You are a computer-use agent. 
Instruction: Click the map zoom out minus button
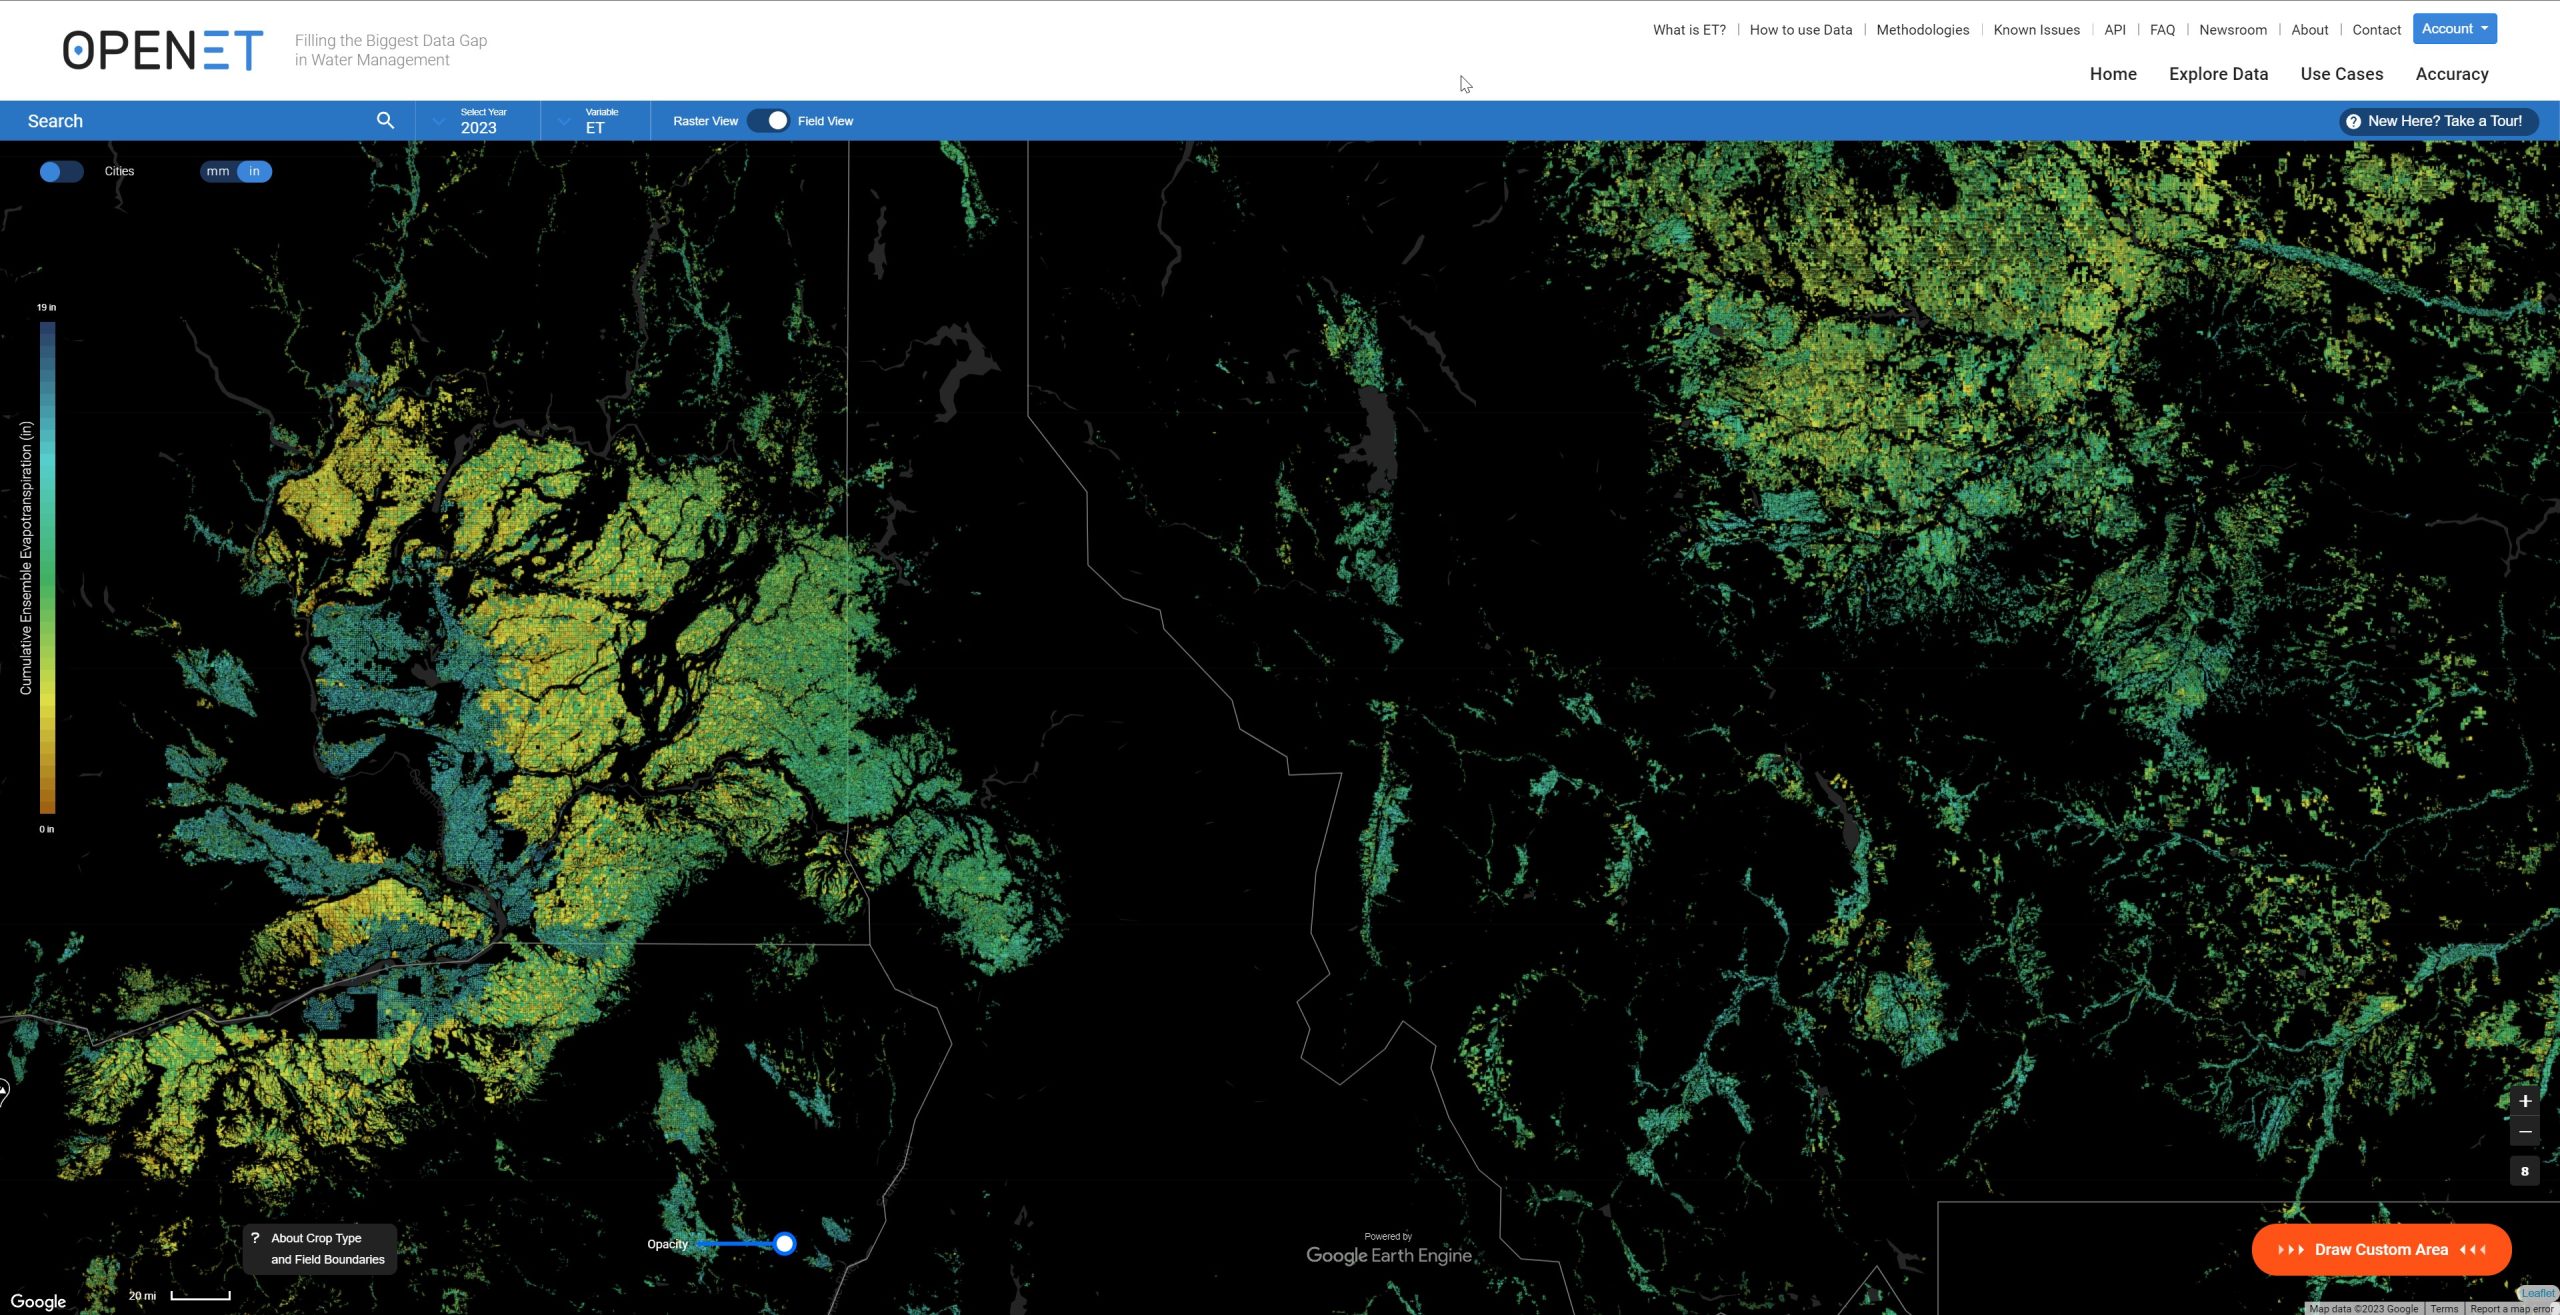click(x=2524, y=1132)
